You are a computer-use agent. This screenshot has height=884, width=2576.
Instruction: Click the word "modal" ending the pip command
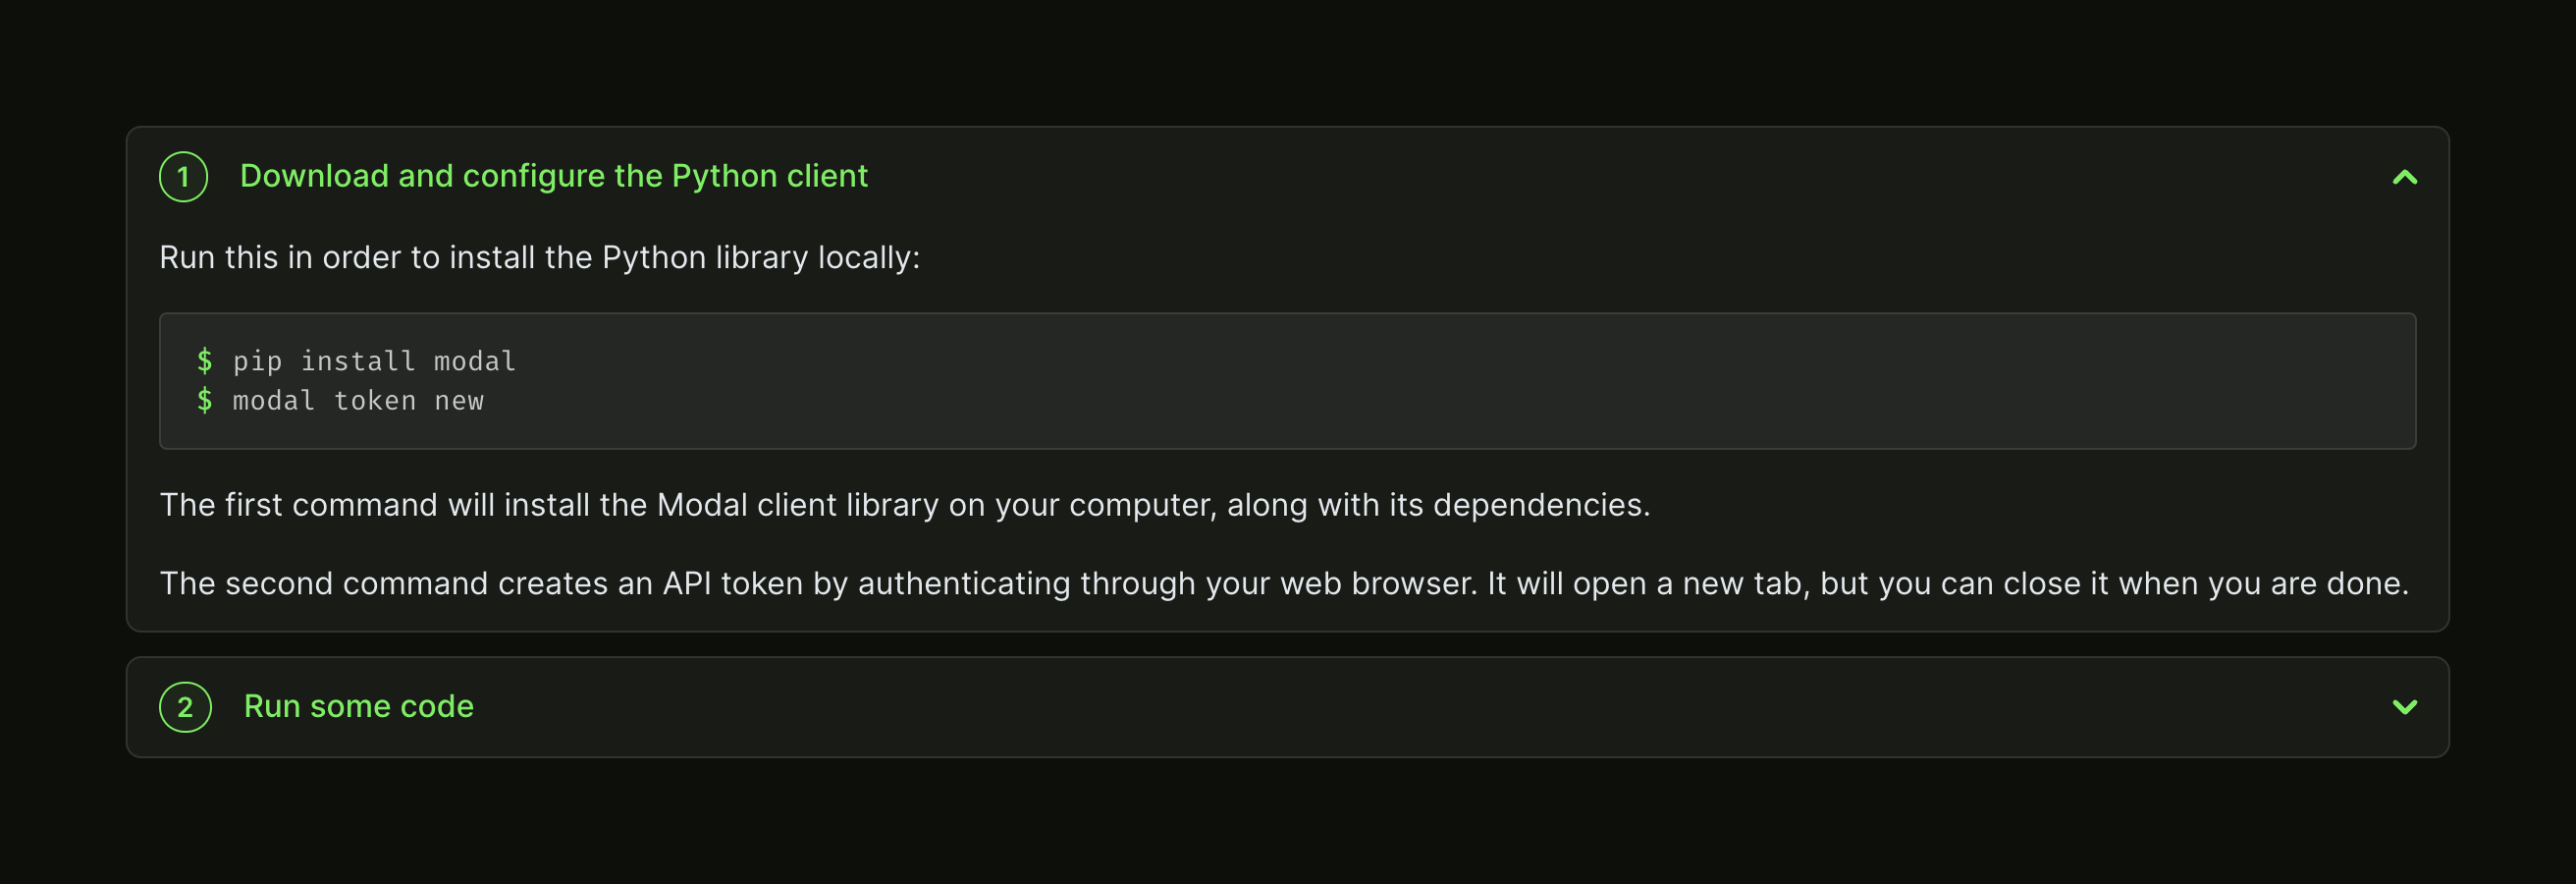475,361
